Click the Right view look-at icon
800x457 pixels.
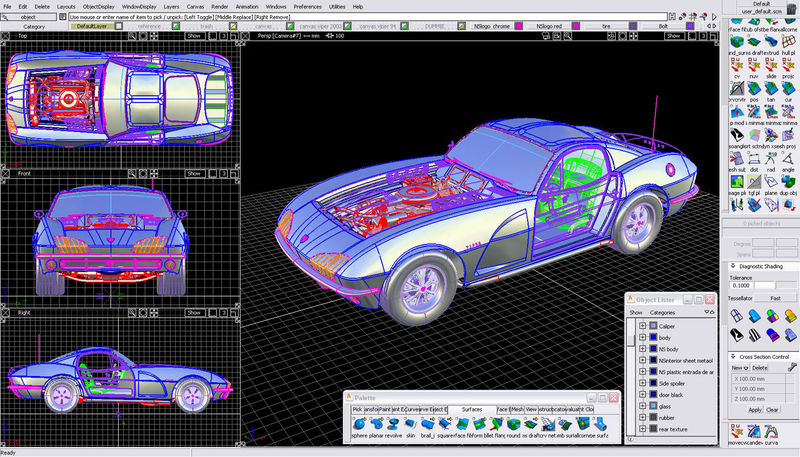point(143,312)
